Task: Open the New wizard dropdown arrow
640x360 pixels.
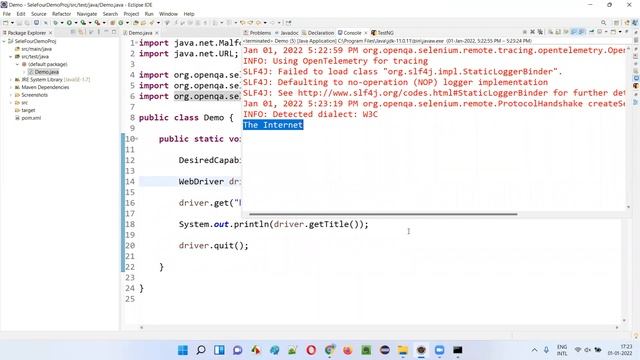Action: [x=12, y=23]
